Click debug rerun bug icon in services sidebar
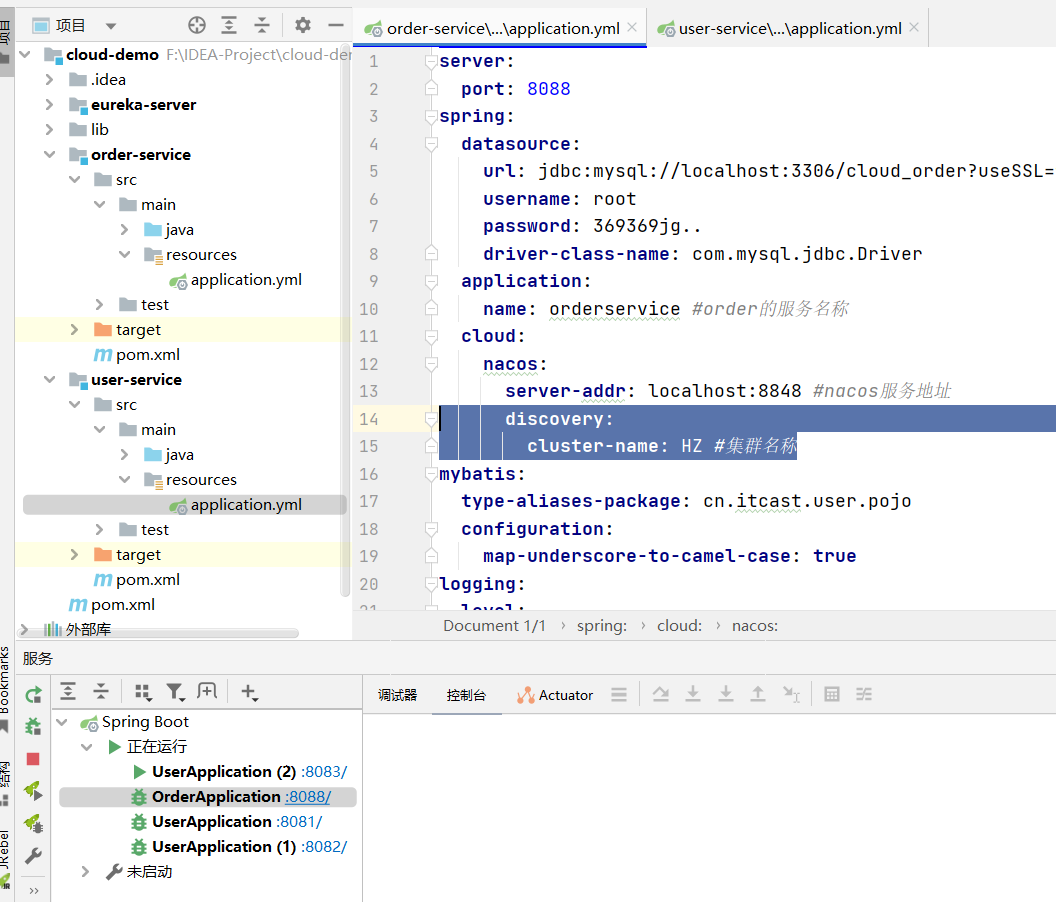Viewport: 1056px width, 902px height. pos(33,726)
